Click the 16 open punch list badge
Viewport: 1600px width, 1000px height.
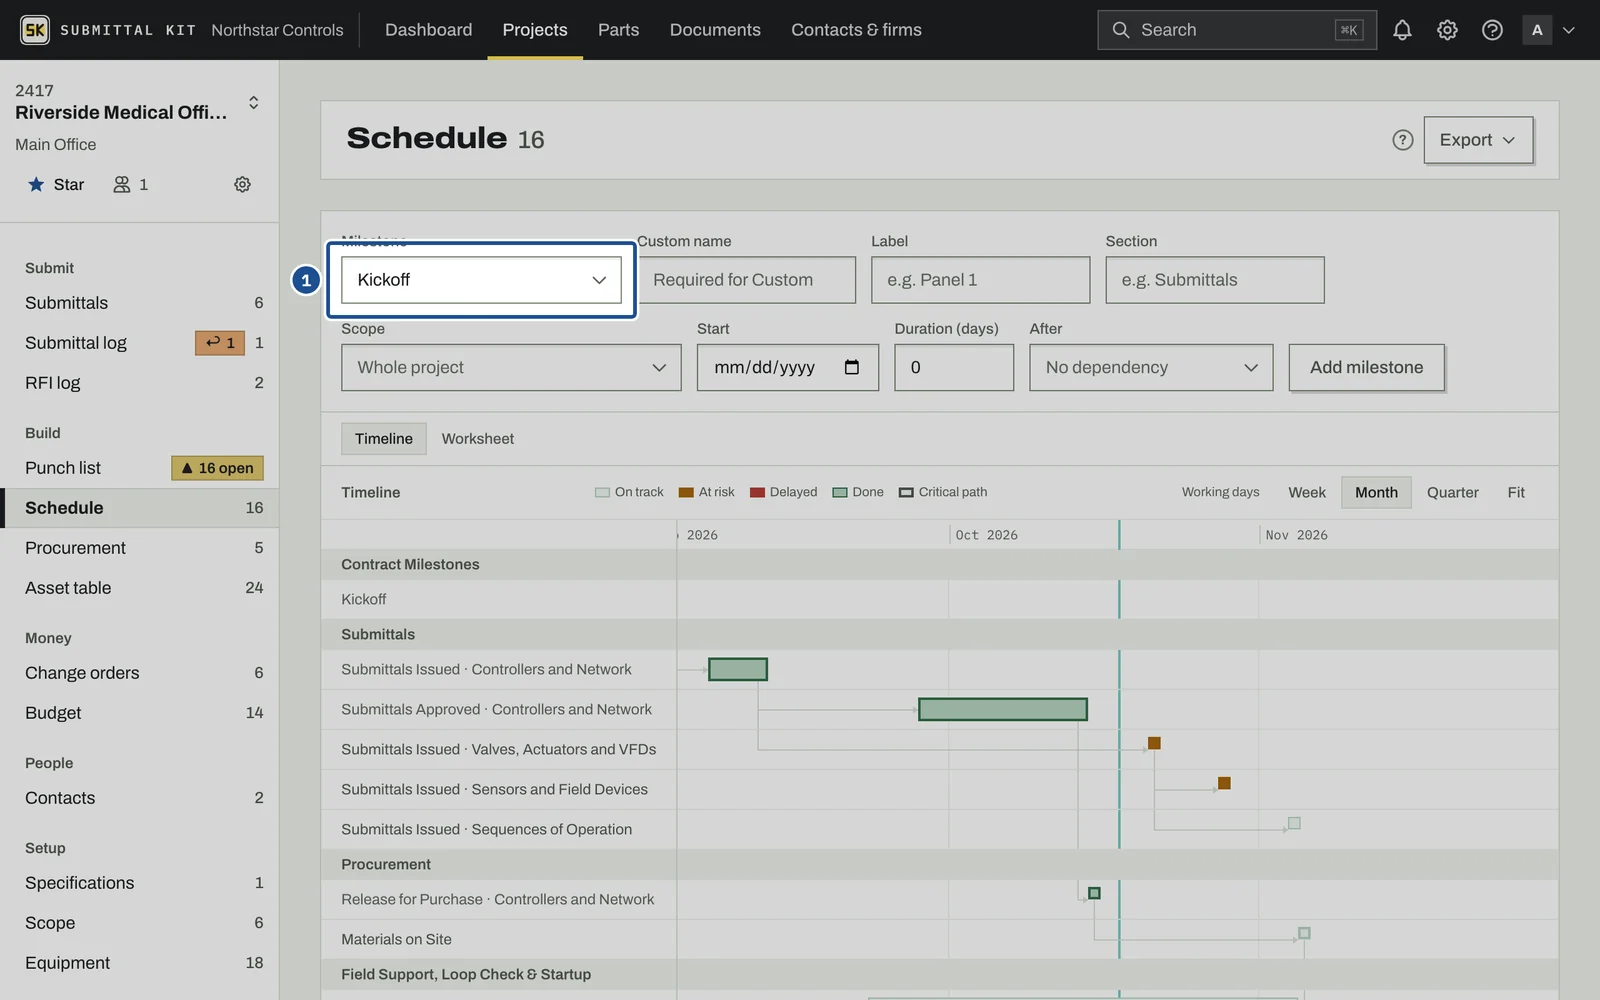pos(217,468)
